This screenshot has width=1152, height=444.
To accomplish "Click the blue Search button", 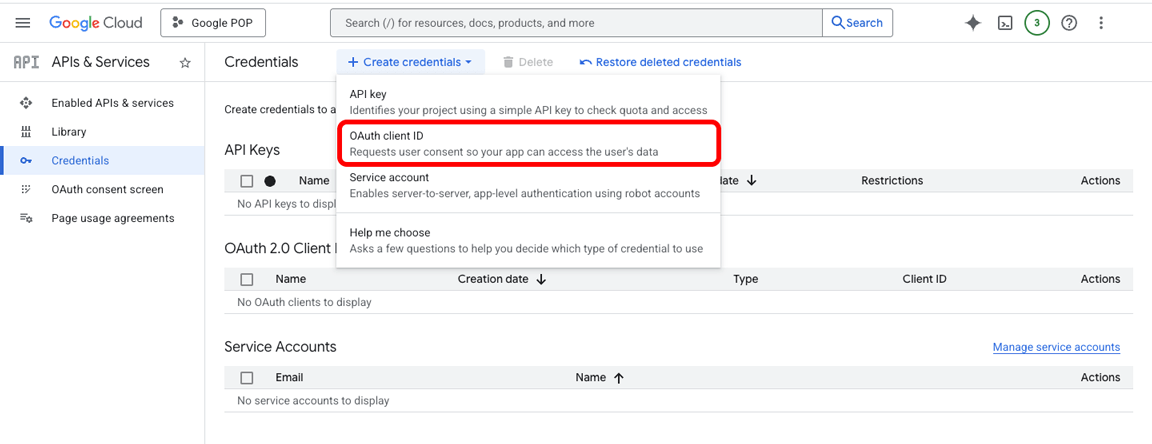I will 857,23.
